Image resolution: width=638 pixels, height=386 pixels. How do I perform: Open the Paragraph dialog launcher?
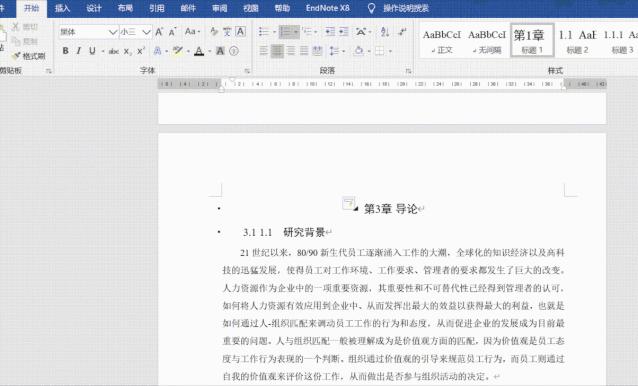tap(408, 71)
